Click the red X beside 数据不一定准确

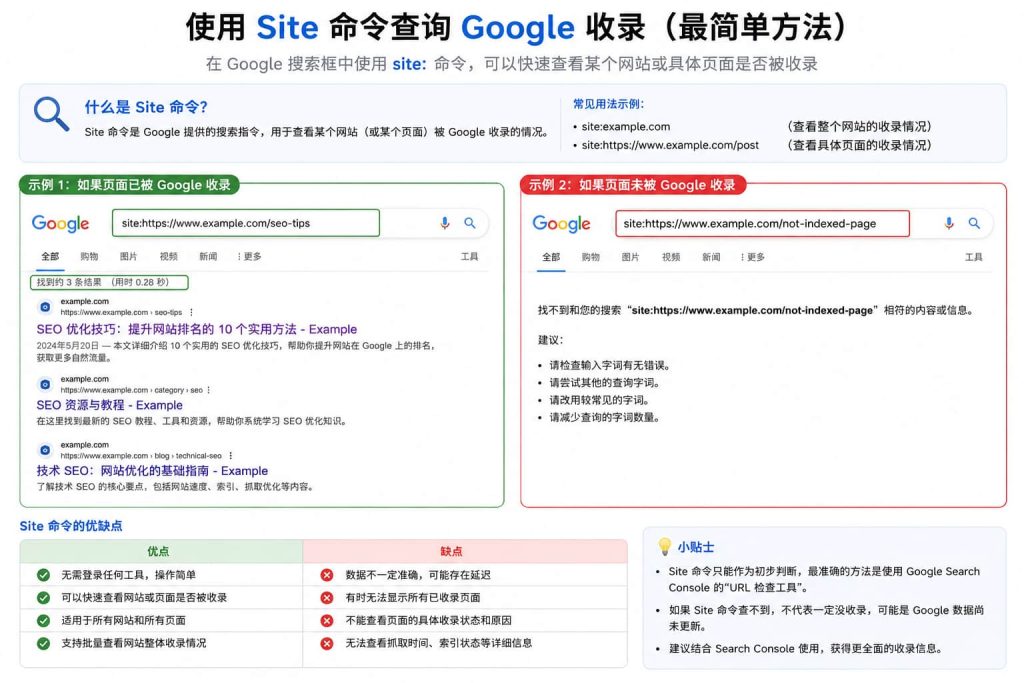click(327, 575)
